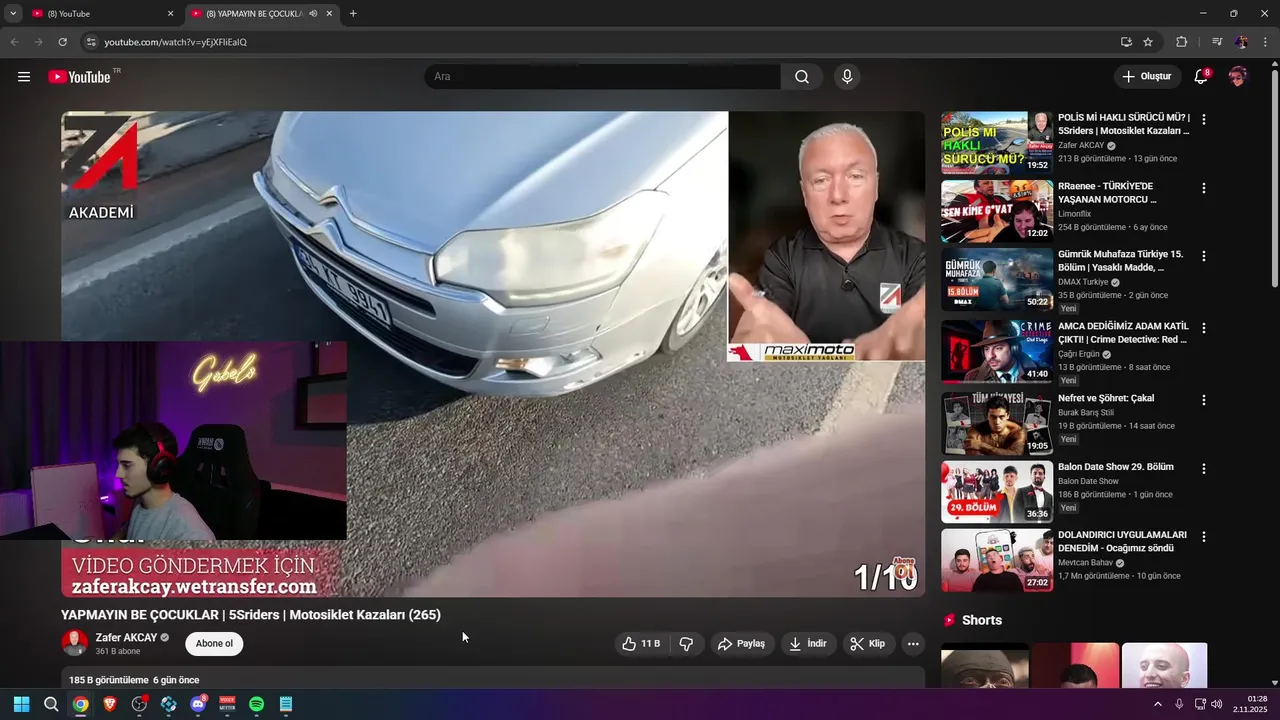Click the İndir download button

[808, 644]
